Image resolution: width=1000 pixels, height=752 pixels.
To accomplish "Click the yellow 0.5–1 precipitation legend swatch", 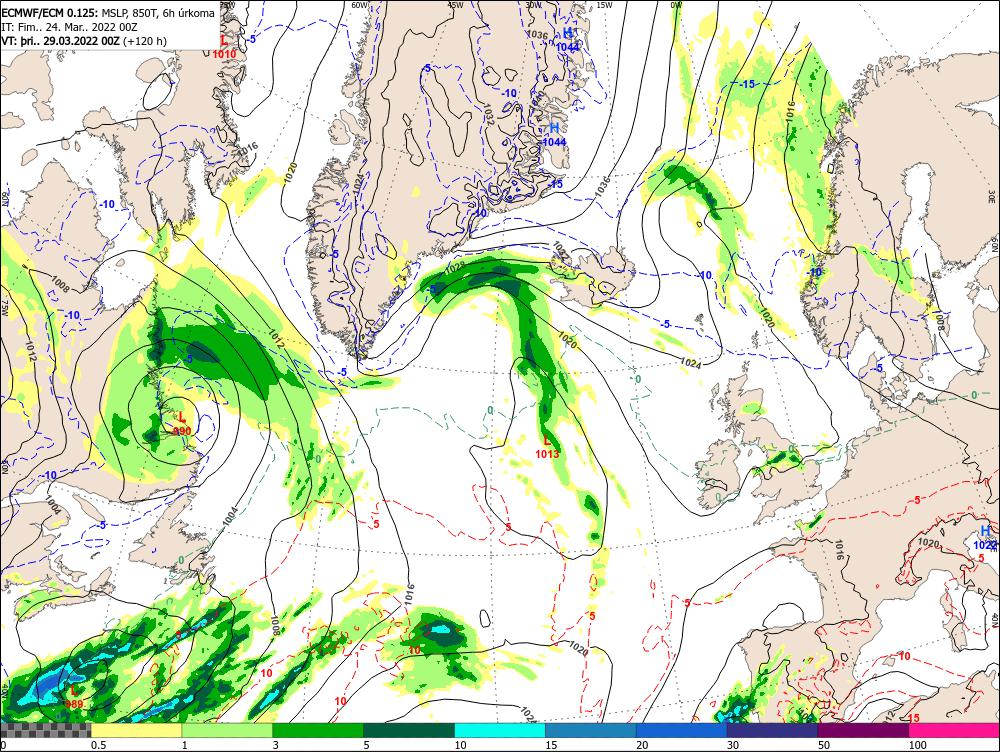I will coord(136,730).
